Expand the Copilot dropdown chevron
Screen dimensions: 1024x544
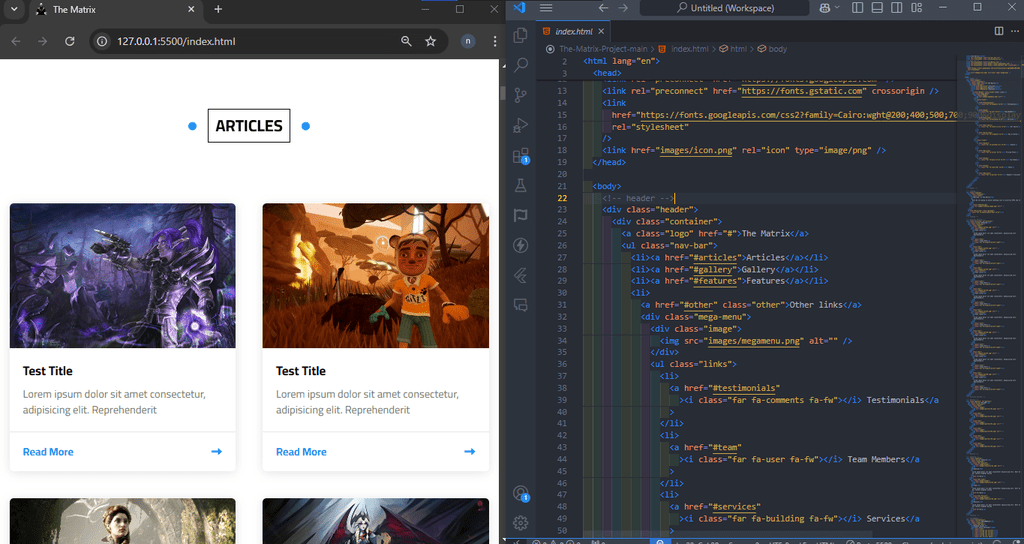tap(836, 8)
